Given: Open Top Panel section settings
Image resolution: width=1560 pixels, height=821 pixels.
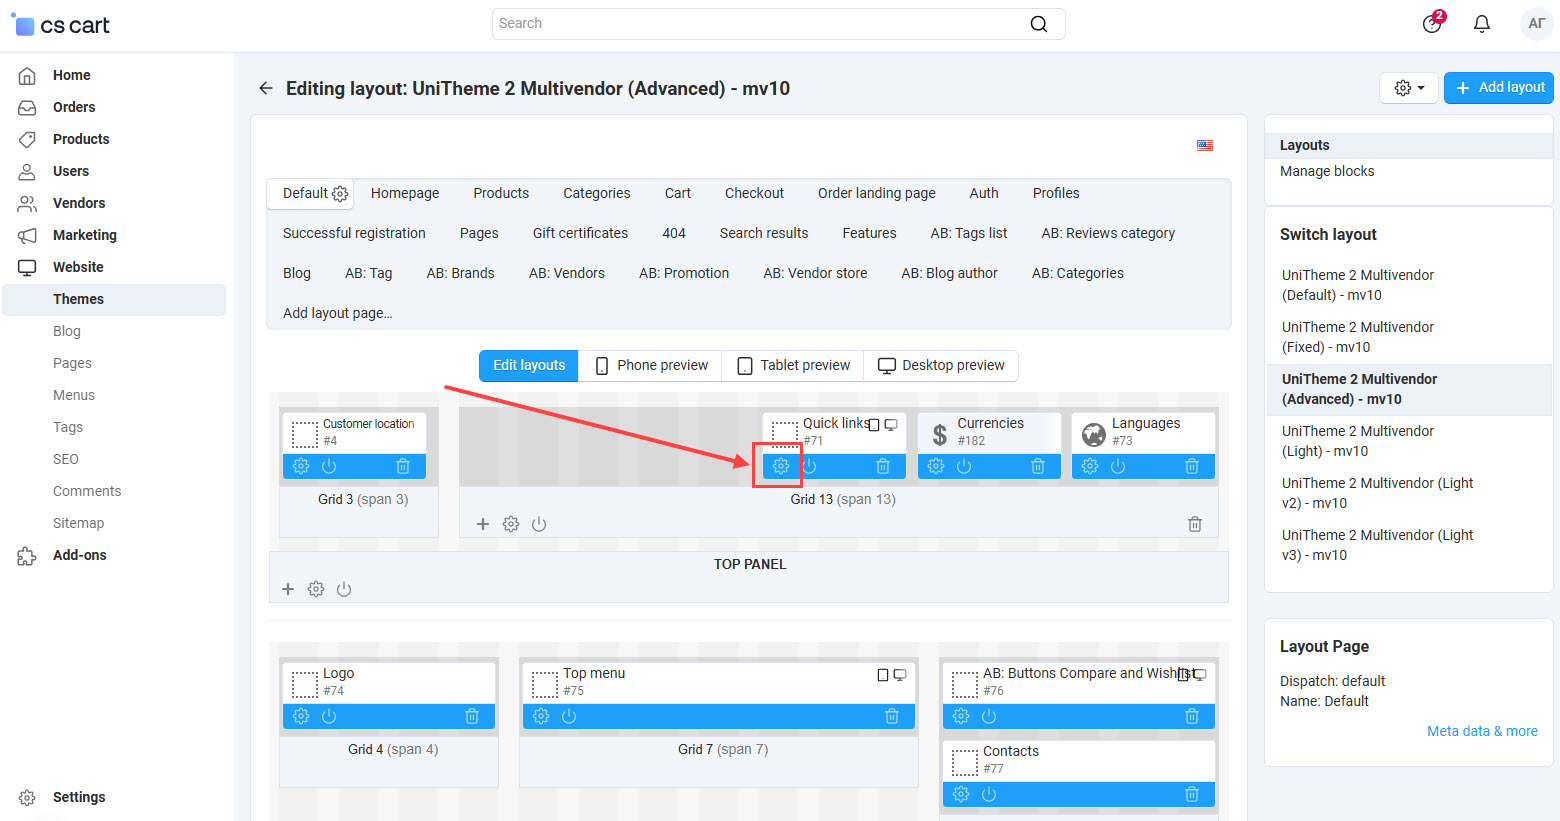Looking at the screenshot, I should tap(316, 589).
